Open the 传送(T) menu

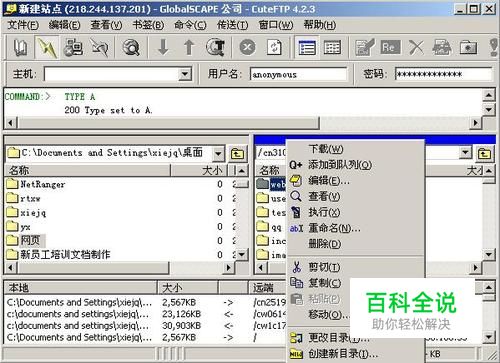click(232, 25)
